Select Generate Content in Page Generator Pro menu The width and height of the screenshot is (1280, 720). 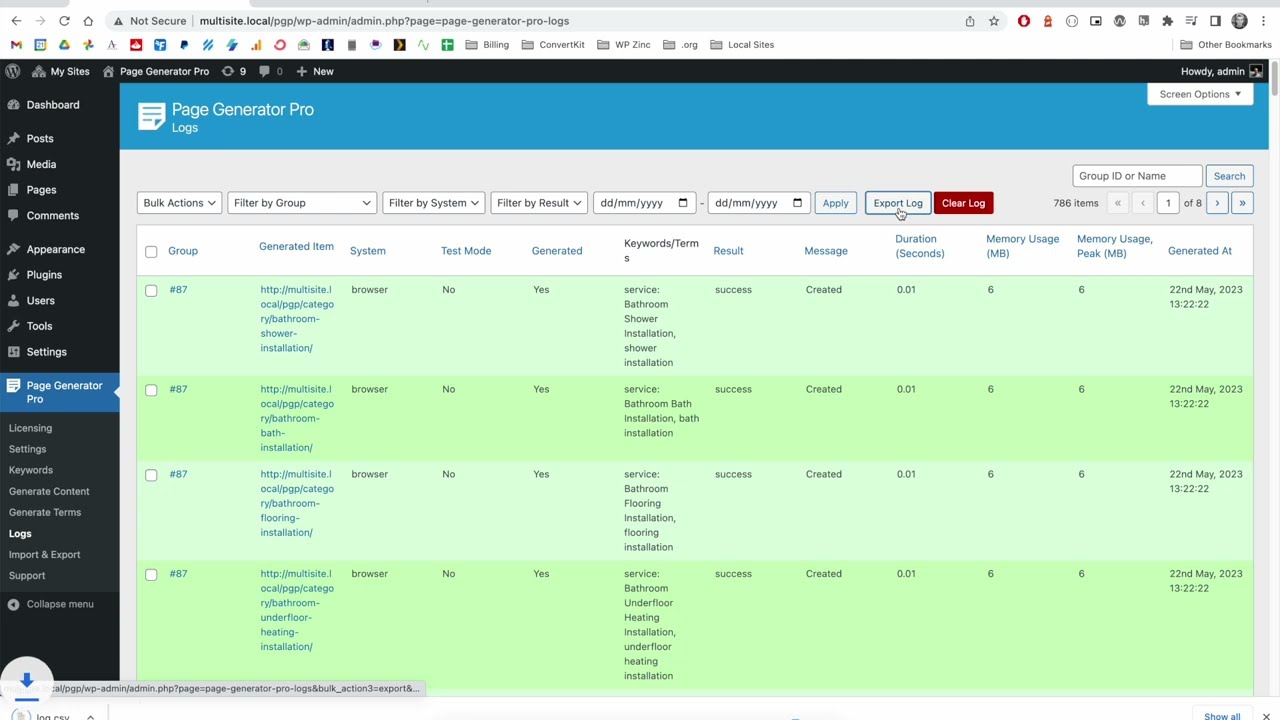tap(49, 491)
